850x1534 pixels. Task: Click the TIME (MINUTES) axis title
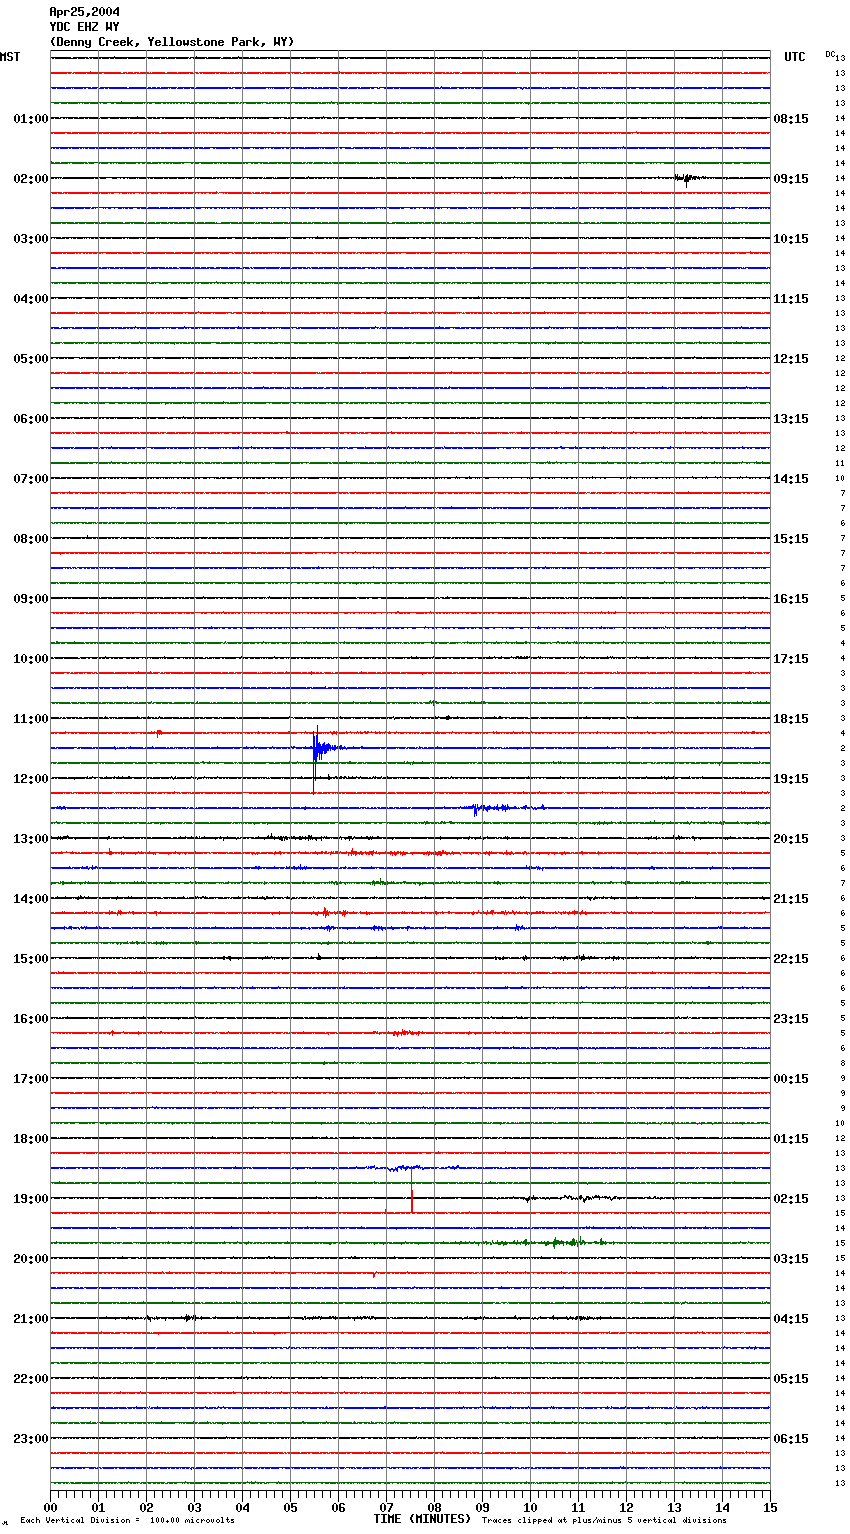(422, 1519)
